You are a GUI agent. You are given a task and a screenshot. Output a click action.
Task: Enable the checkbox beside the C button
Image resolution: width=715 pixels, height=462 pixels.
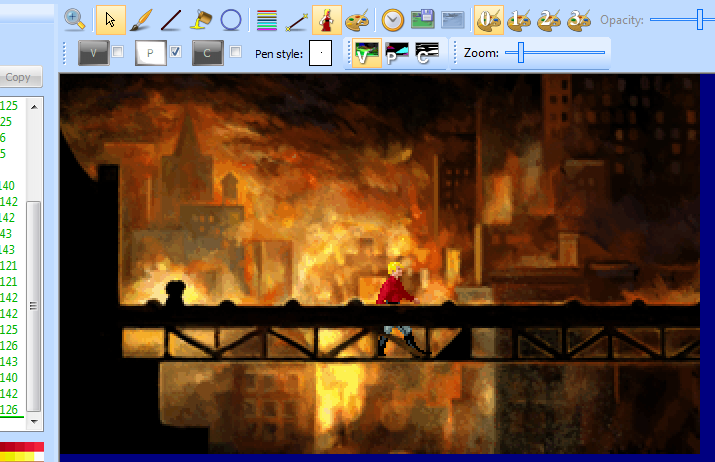click(x=235, y=52)
